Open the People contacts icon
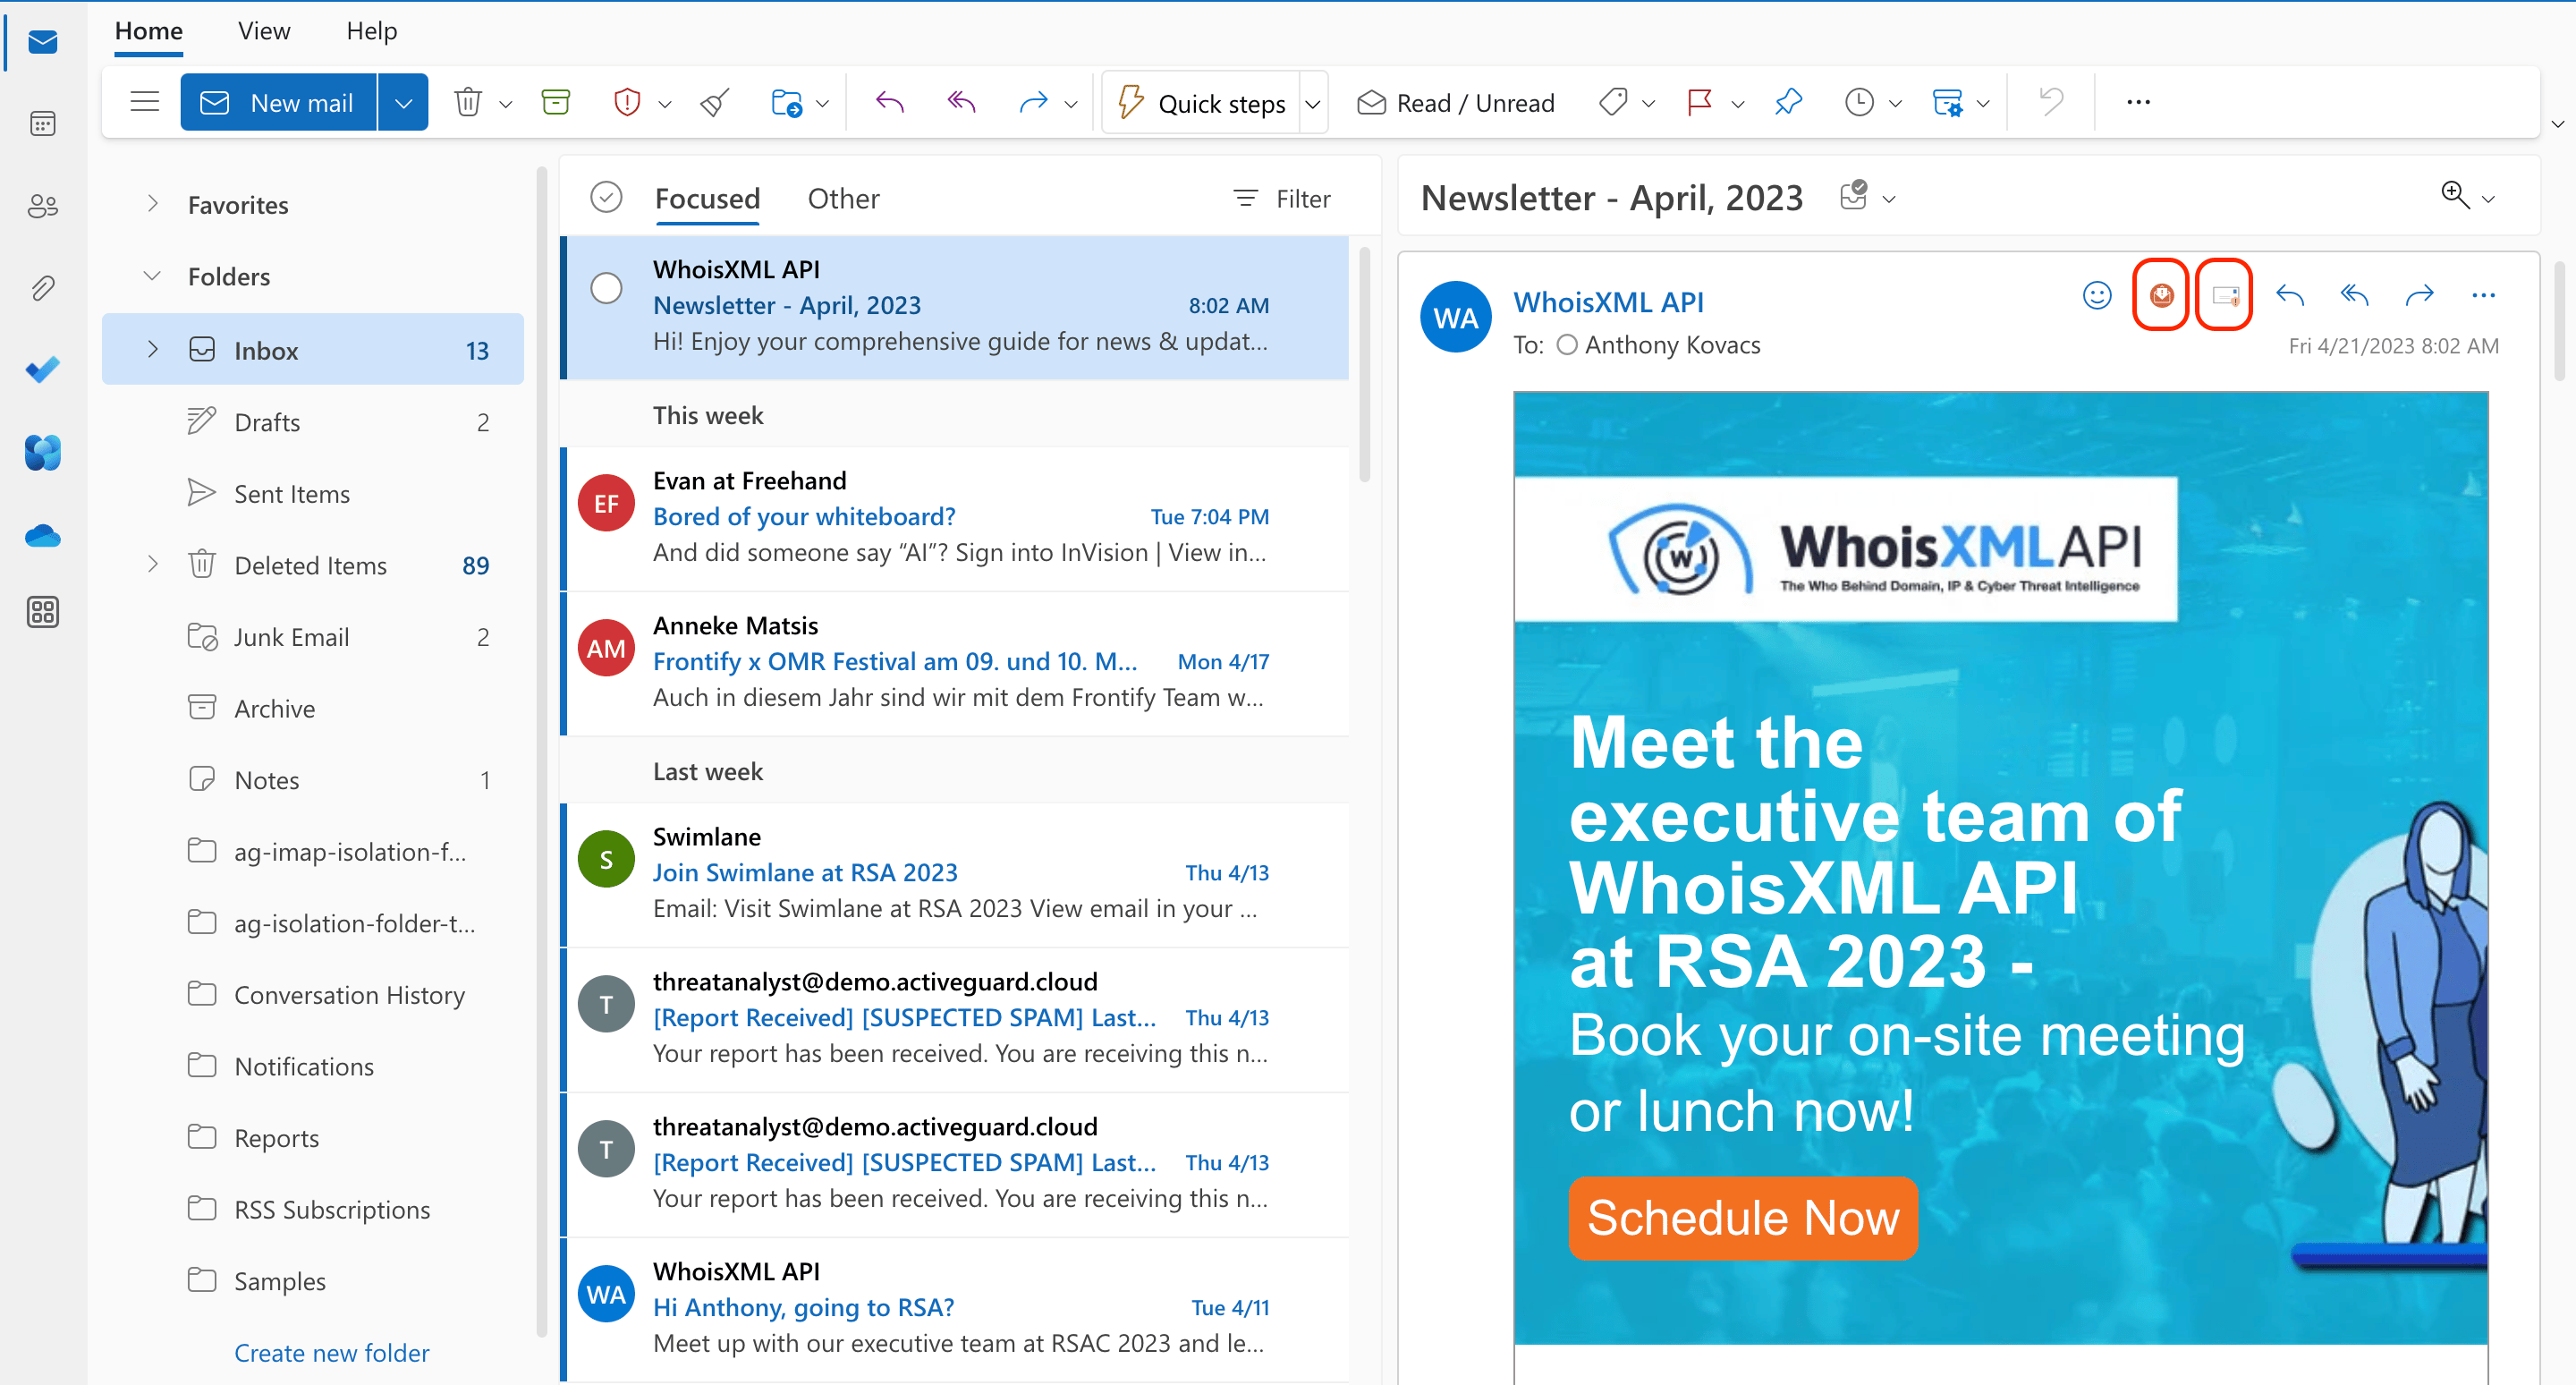Image resolution: width=2576 pixels, height=1385 pixels. click(x=43, y=206)
